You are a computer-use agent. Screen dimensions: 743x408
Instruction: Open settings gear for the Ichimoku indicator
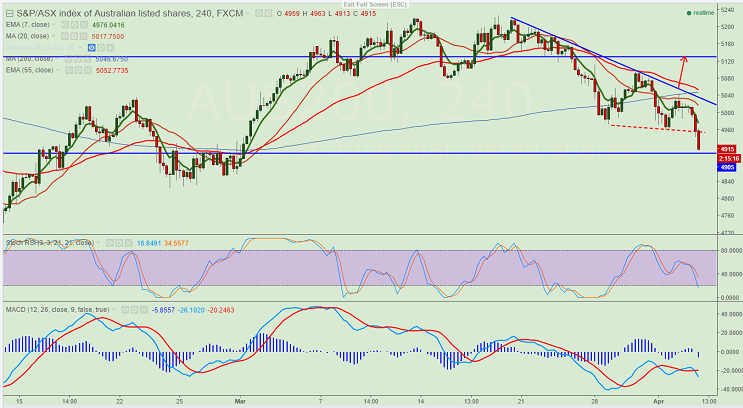click(101, 47)
